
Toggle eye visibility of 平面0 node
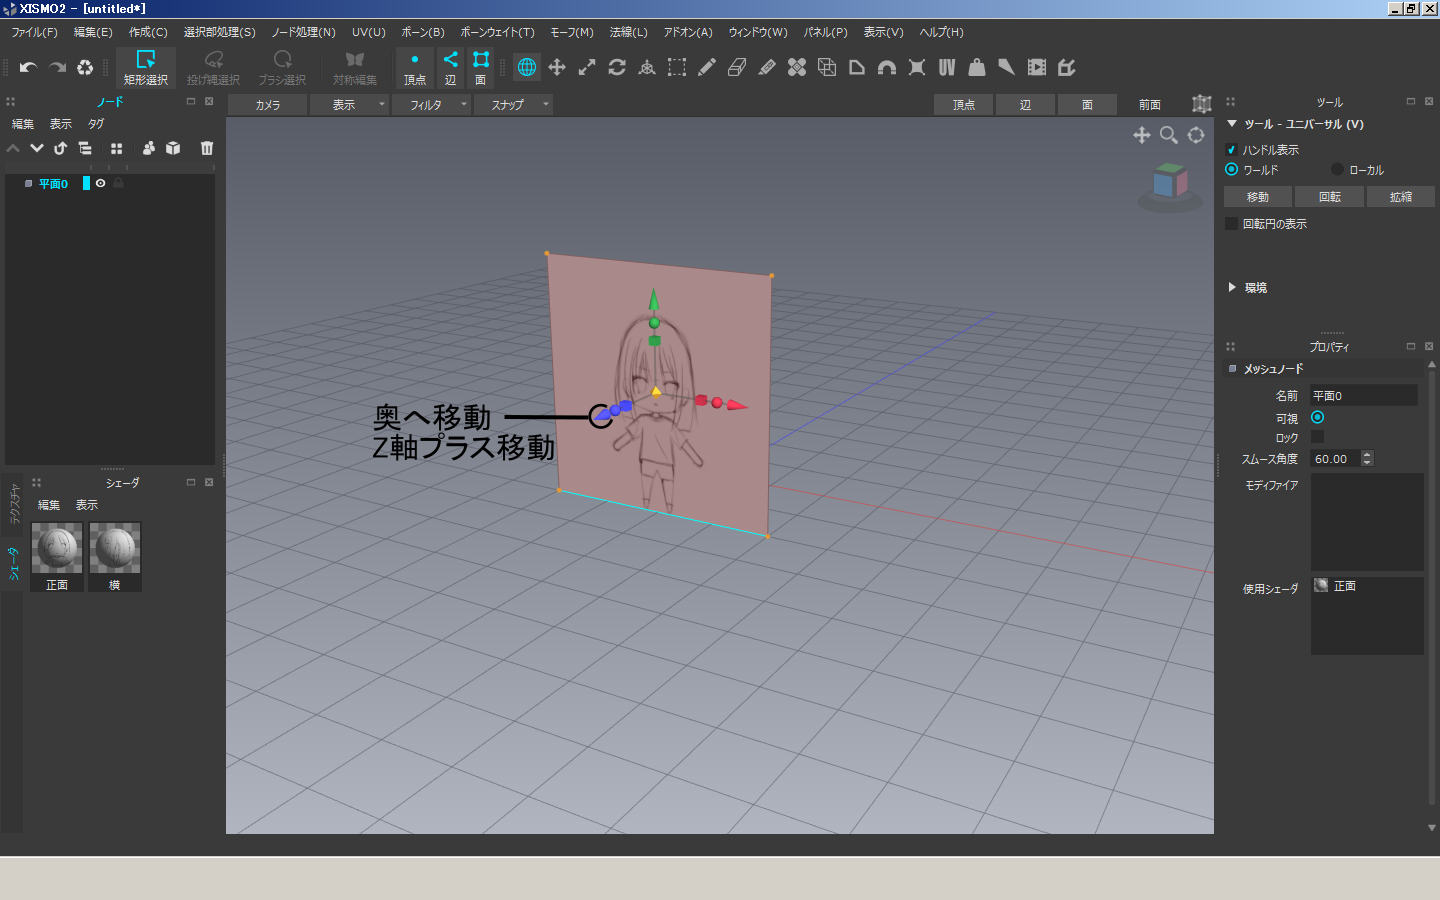coord(100,183)
